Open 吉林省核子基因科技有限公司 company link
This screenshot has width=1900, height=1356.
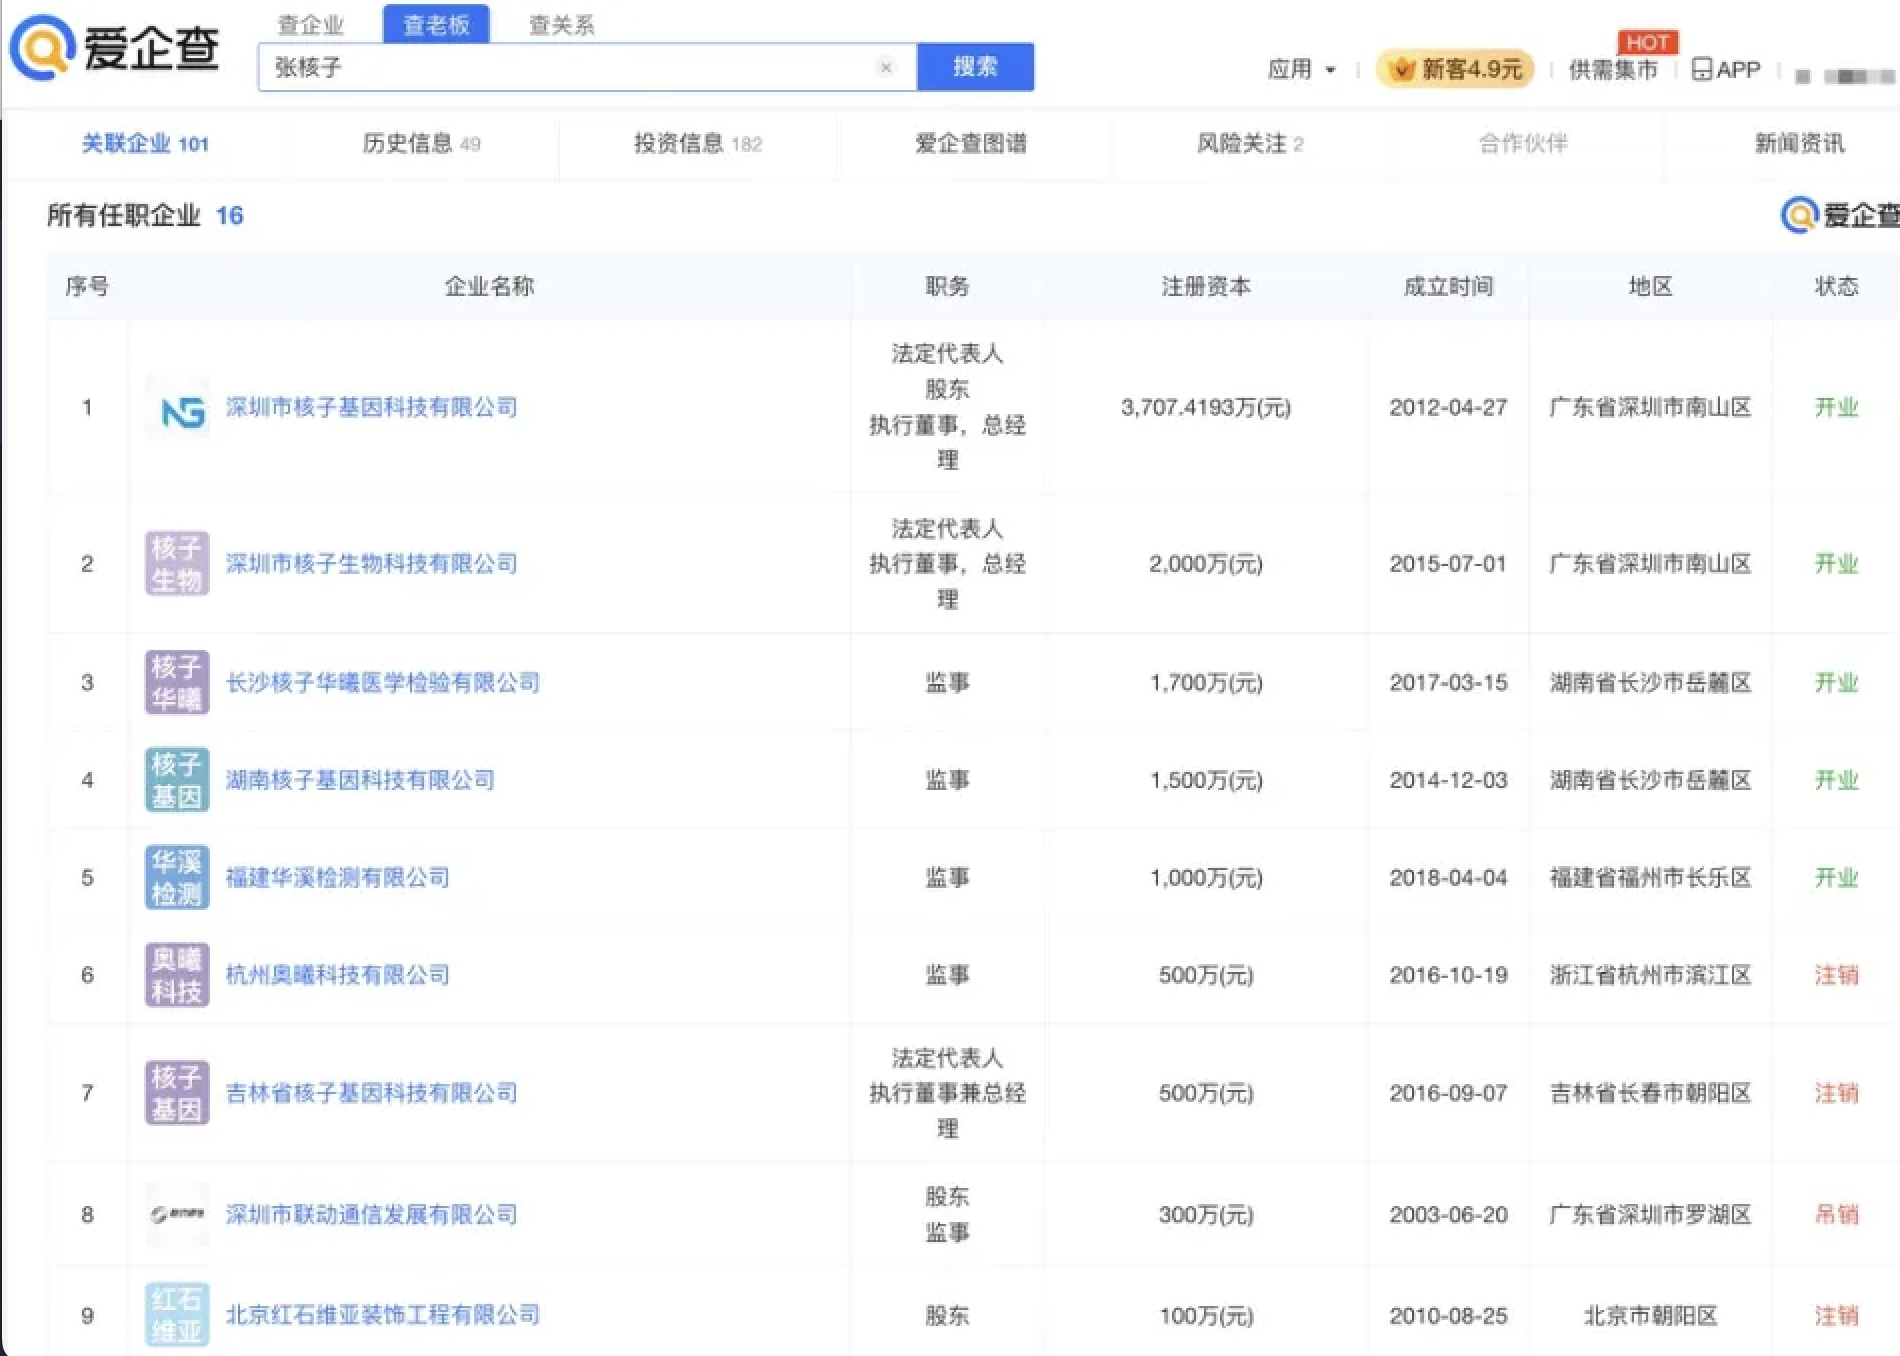click(372, 1093)
